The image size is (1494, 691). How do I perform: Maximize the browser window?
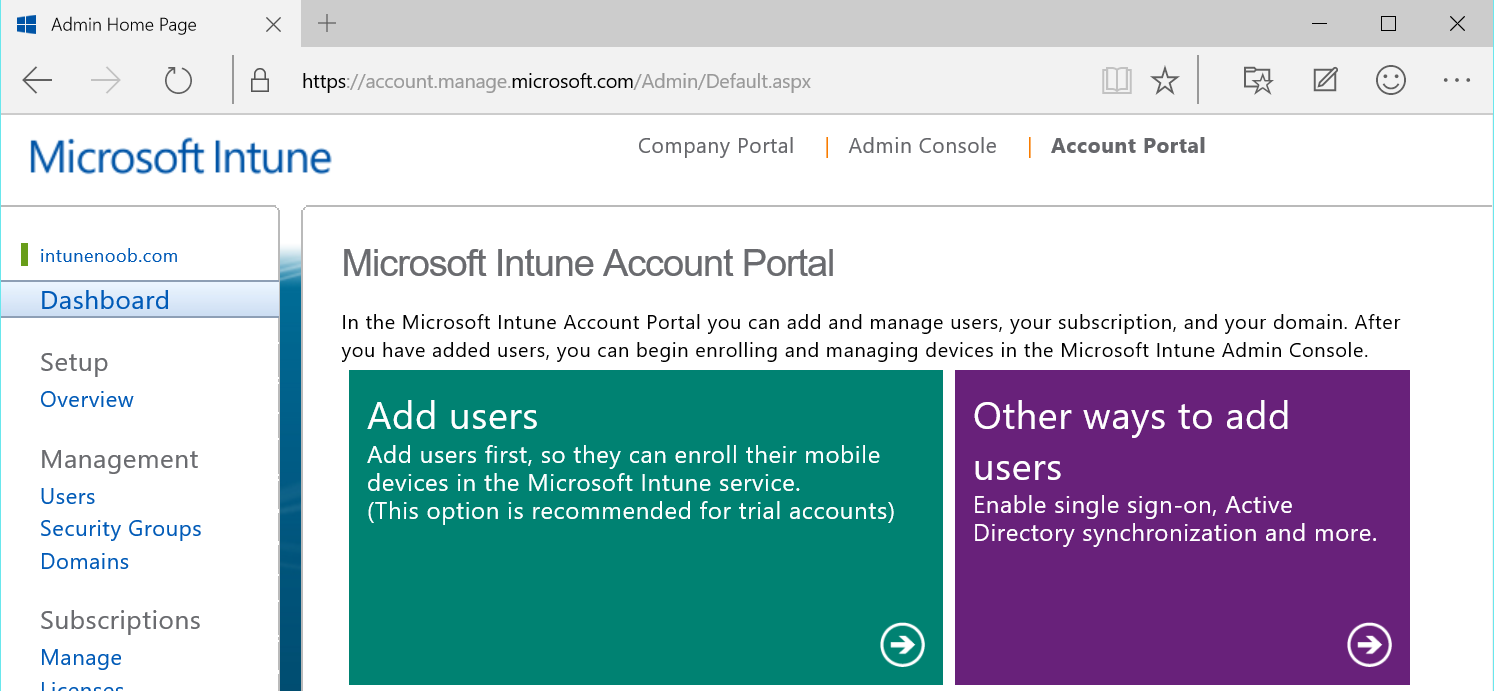coord(1388,24)
